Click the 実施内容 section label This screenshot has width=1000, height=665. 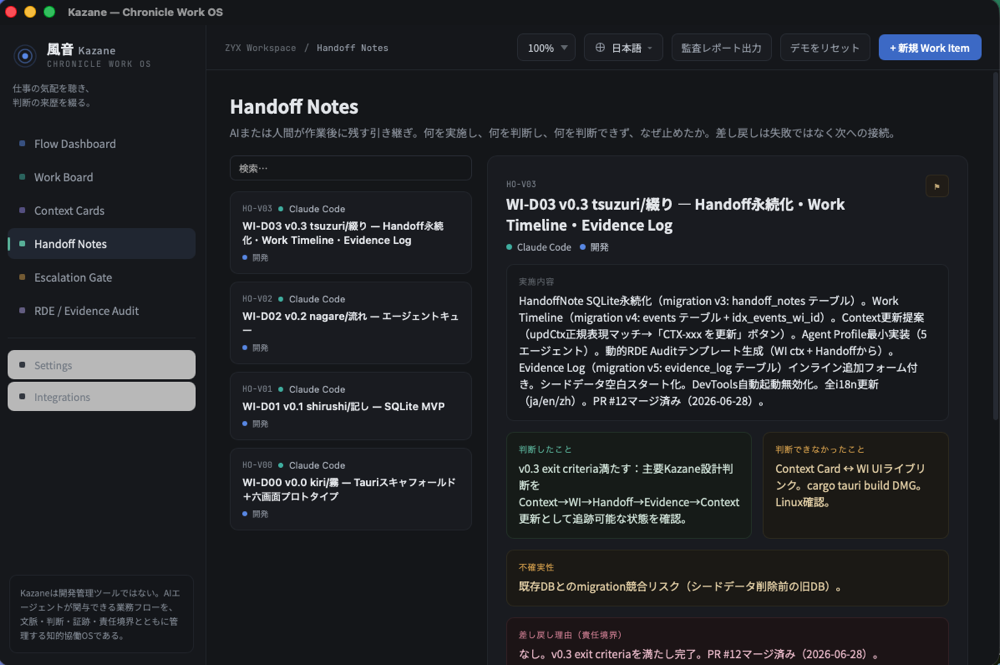(536, 282)
